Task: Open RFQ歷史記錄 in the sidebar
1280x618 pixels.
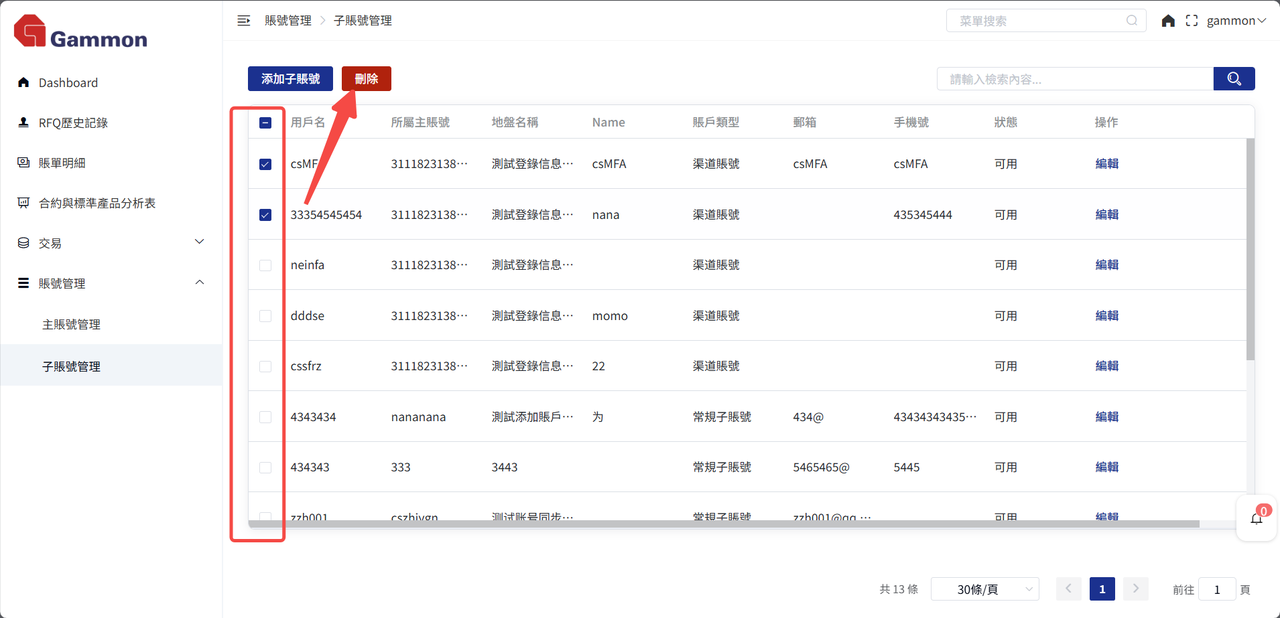Action: click(73, 123)
